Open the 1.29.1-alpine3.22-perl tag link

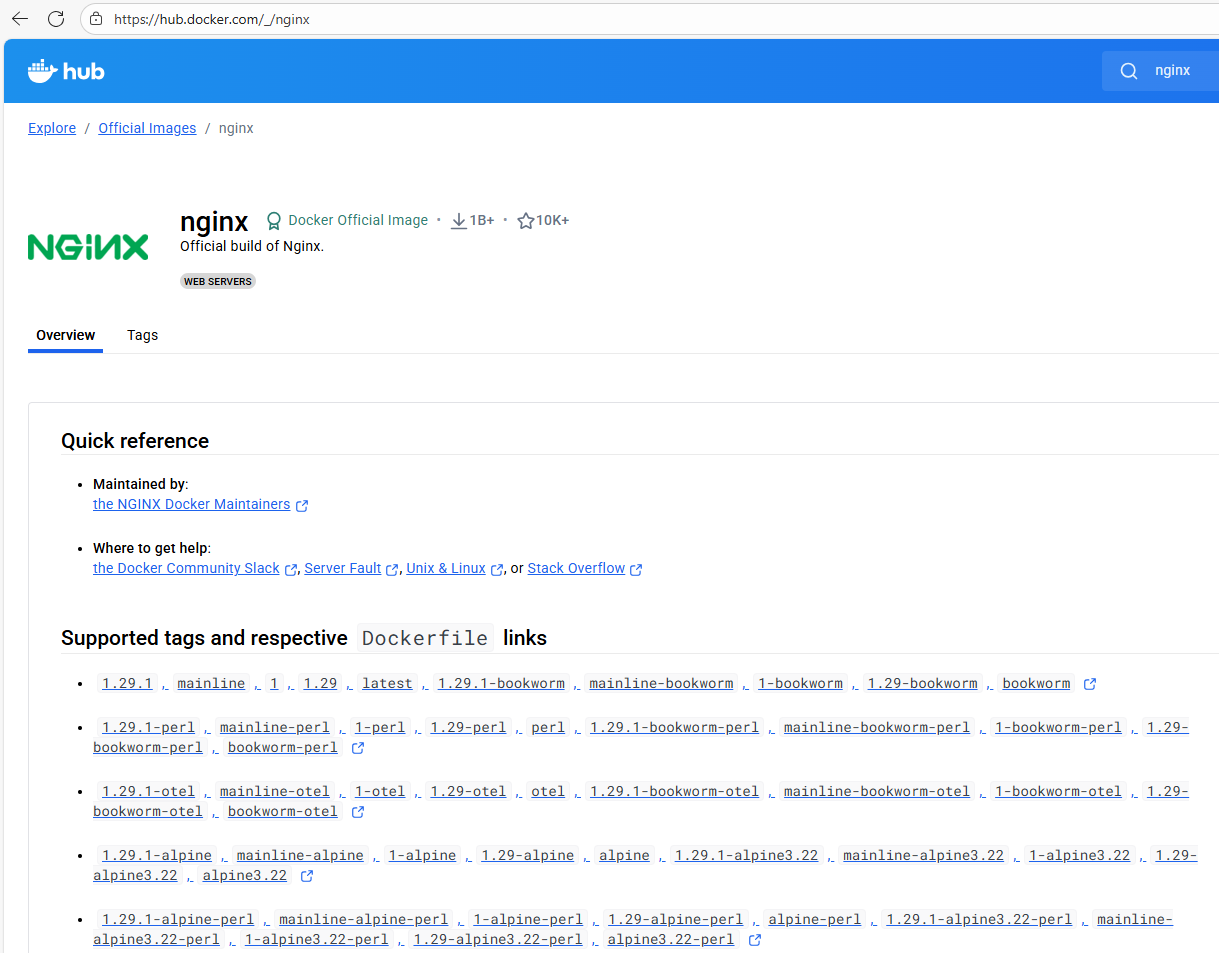[x=979, y=919]
